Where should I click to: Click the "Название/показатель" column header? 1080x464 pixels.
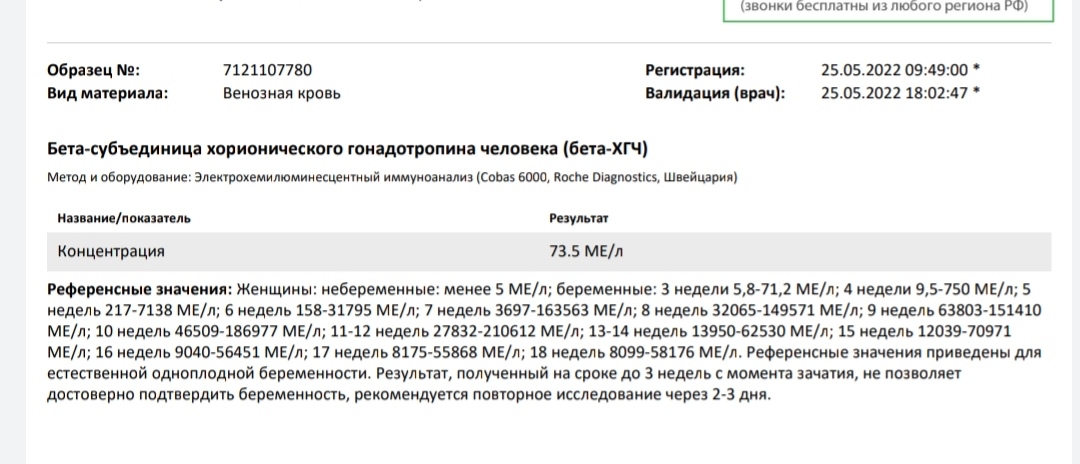point(124,217)
